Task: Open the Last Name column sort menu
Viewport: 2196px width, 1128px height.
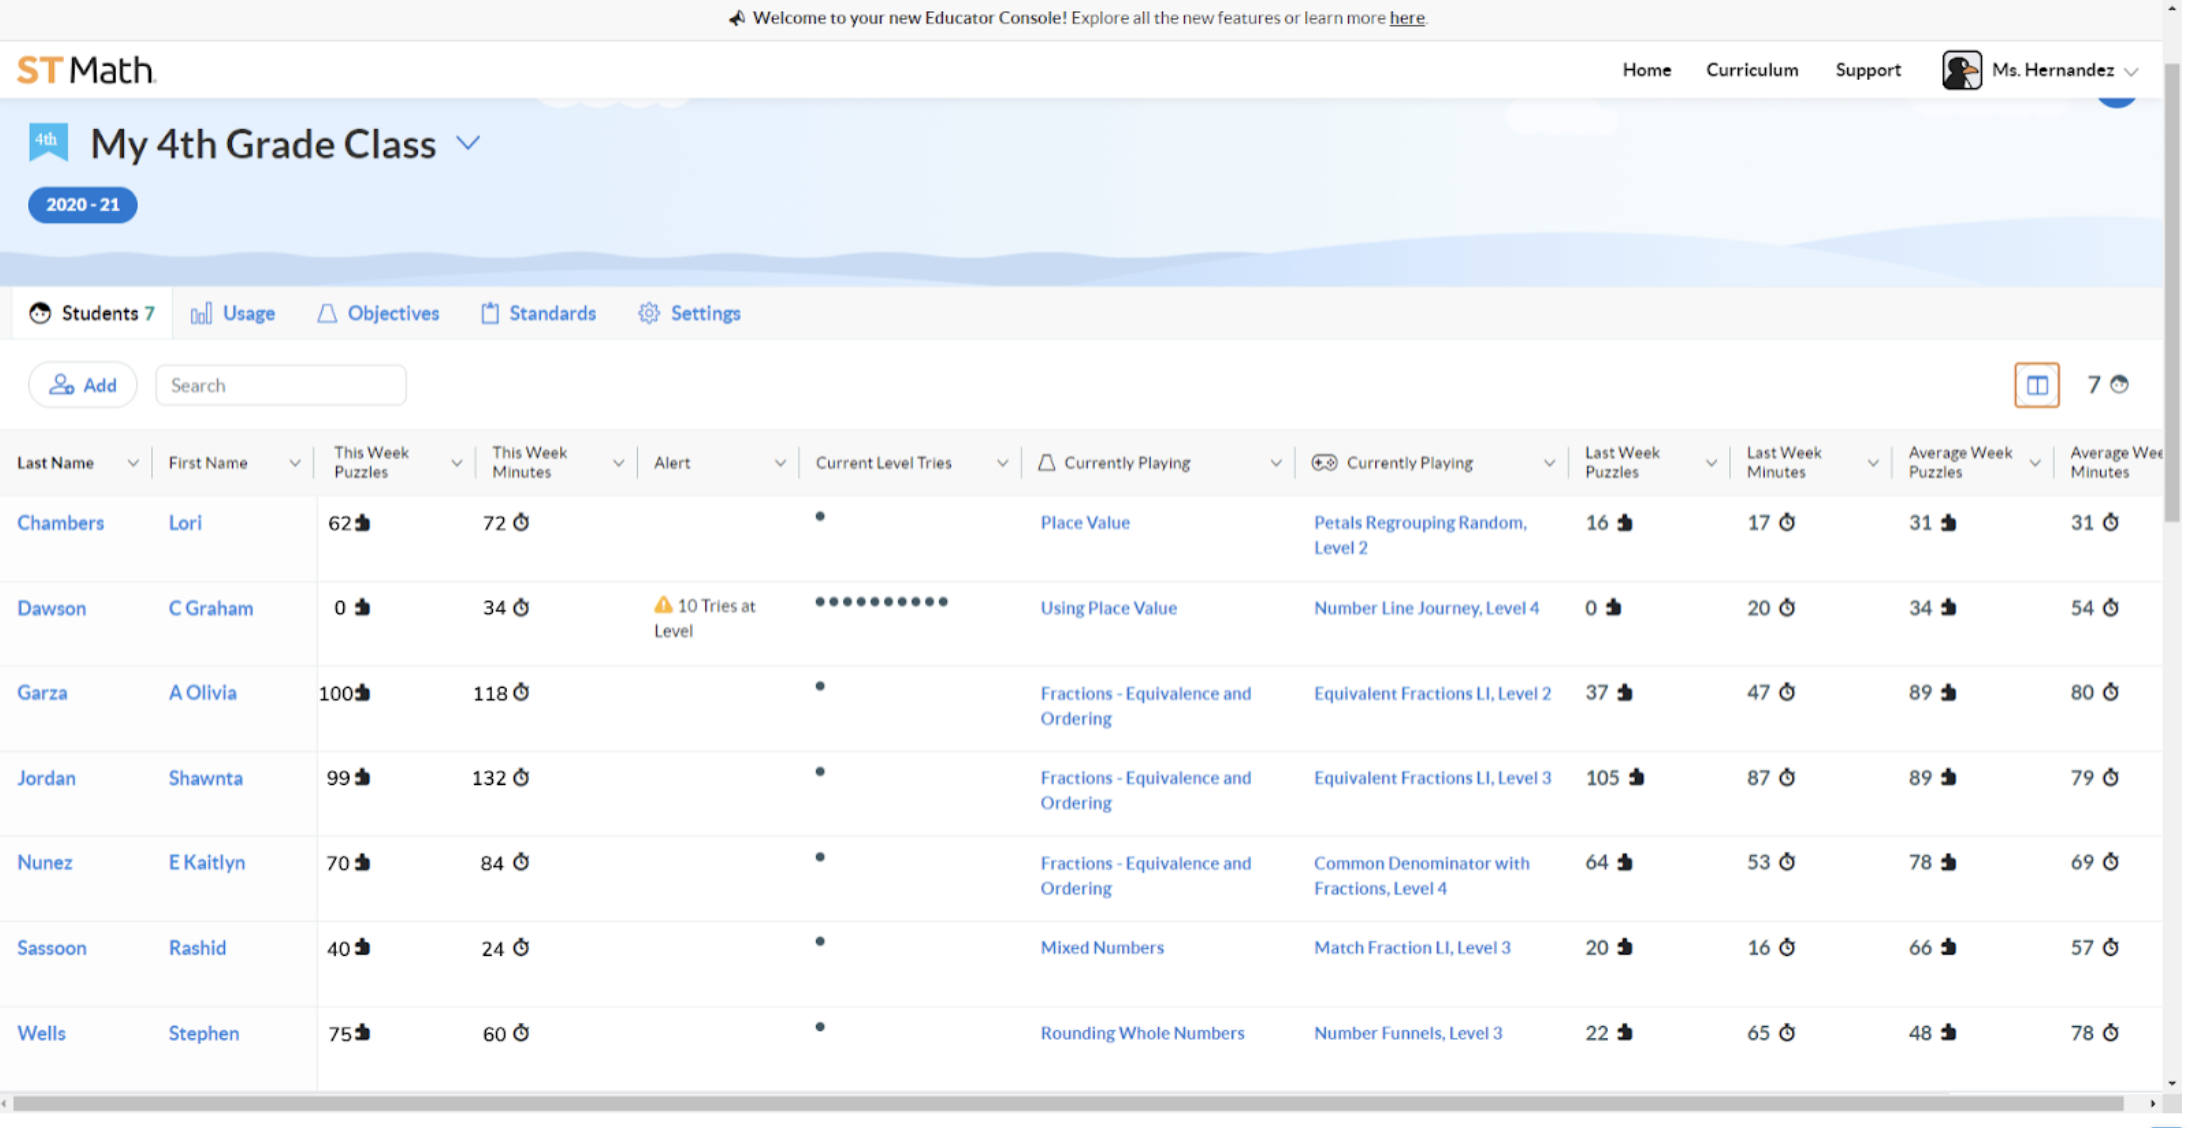Action: click(132, 463)
